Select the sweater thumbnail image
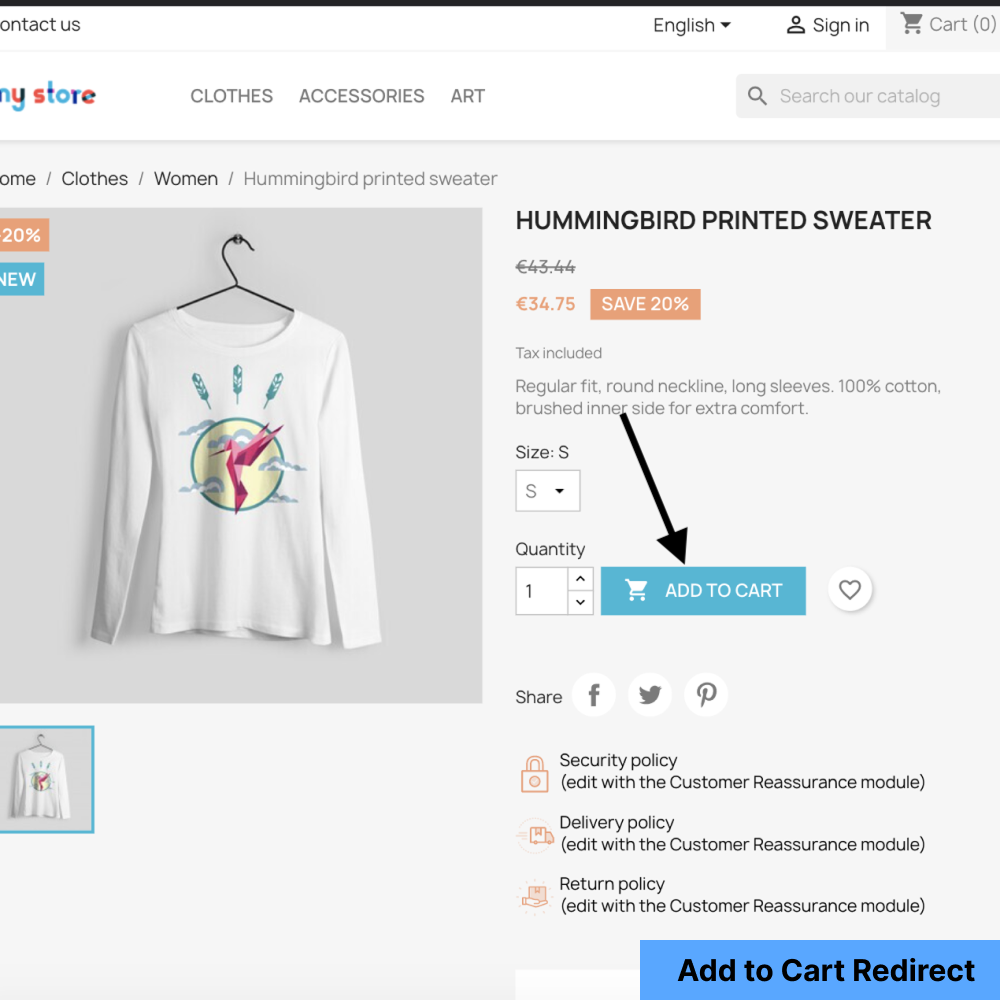Screen dimensions: 1000x1000 click(47, 779)
